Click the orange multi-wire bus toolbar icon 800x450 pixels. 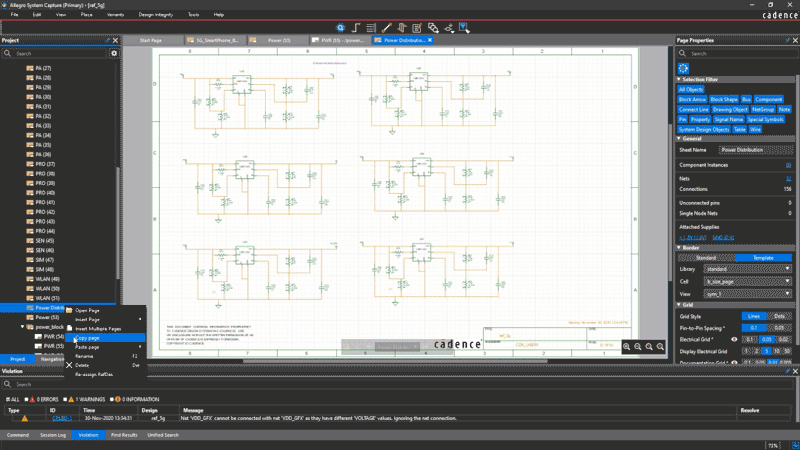click(x=402, y=28)
